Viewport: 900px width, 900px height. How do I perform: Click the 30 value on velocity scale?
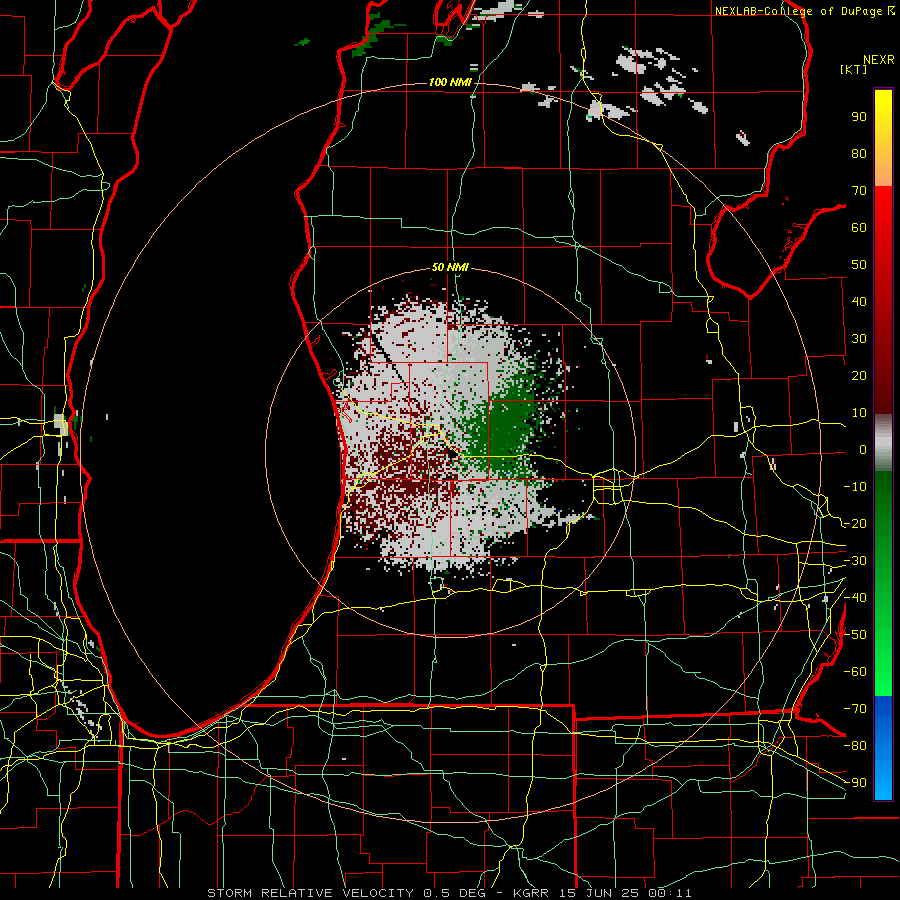[859, 339]
